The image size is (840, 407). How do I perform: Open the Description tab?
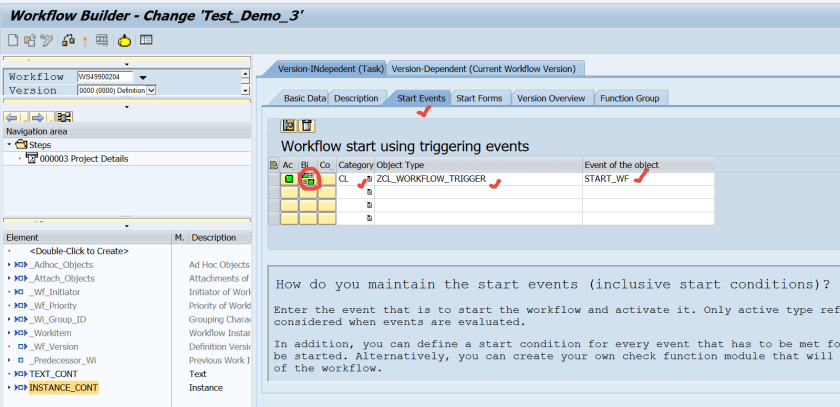tap(356, 99)
